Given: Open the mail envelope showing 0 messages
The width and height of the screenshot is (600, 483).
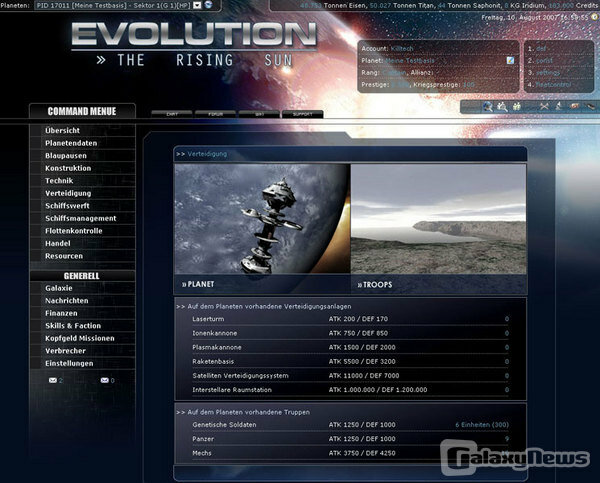Looking at the screenshot, I should 104,380.
